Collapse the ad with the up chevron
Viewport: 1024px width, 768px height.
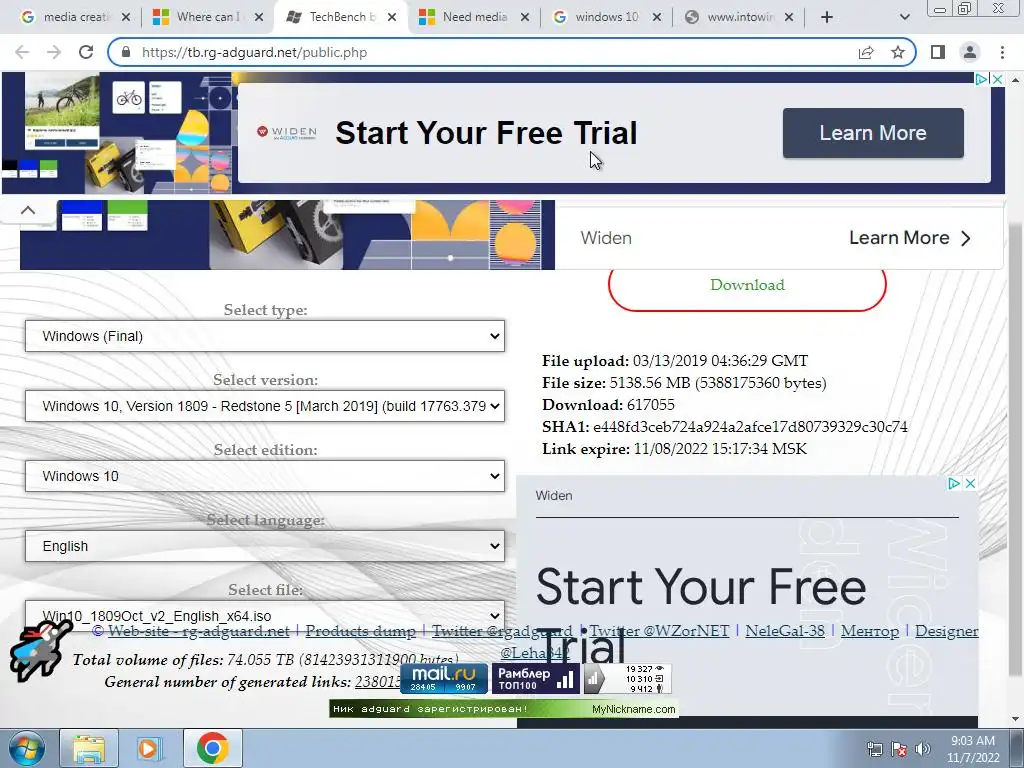27,210
